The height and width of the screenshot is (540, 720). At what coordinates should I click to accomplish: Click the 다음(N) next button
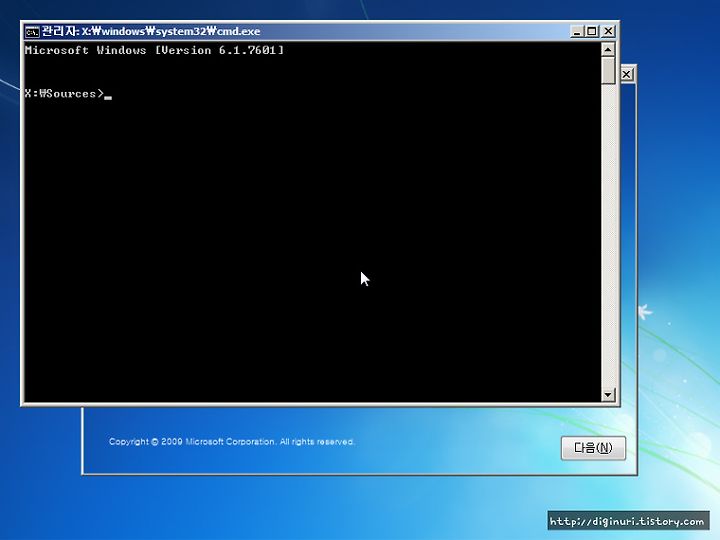[593, 448]
